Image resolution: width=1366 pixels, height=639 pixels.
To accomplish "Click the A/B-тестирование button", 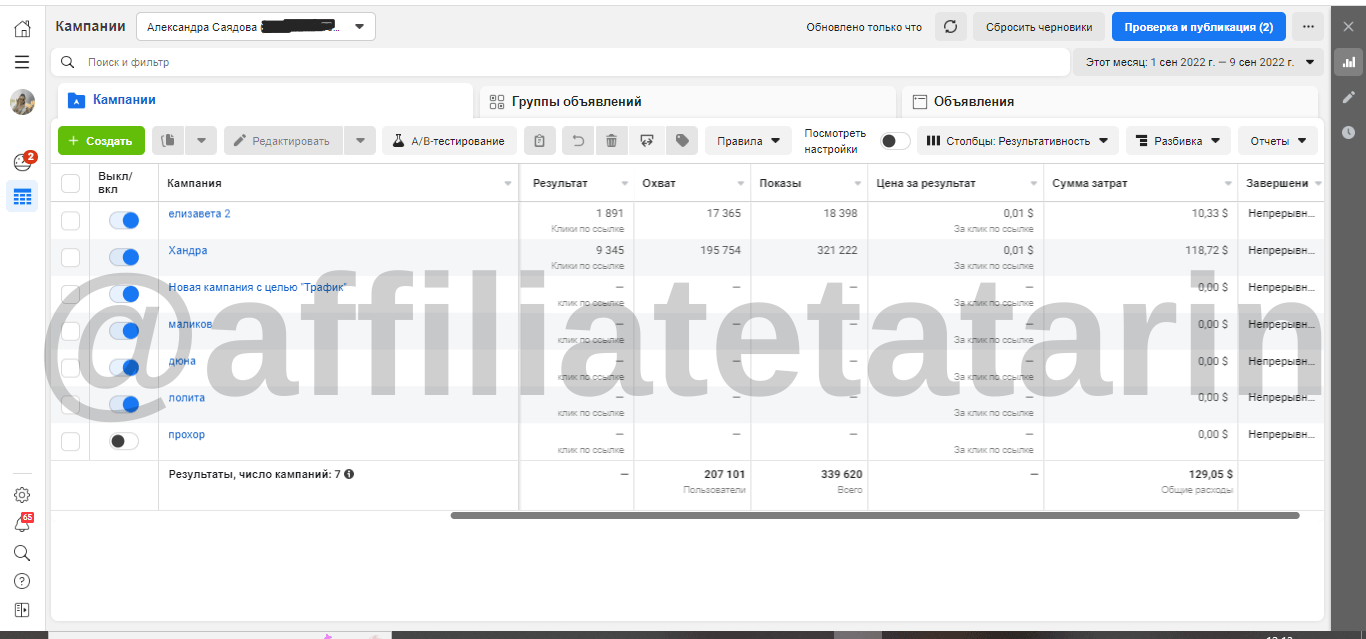I will coord(449,141).
